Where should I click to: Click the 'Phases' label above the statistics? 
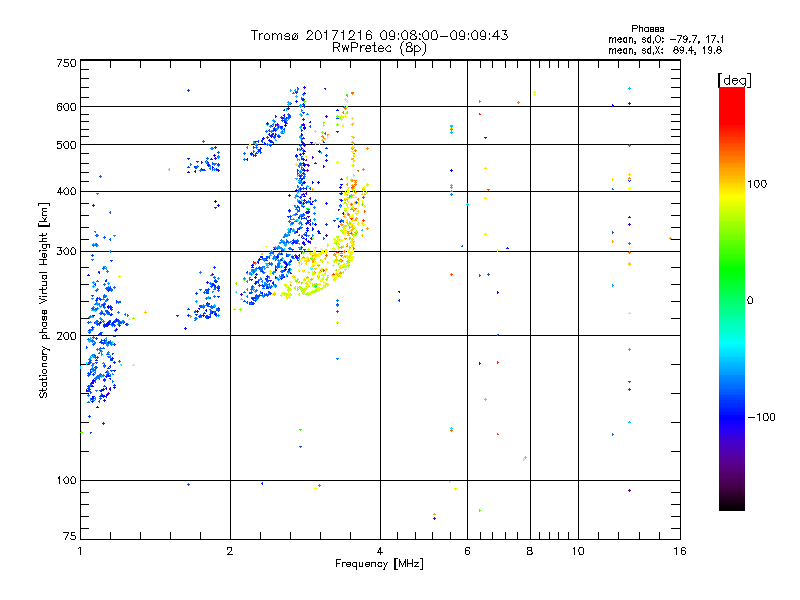click(x=647, y=29)
